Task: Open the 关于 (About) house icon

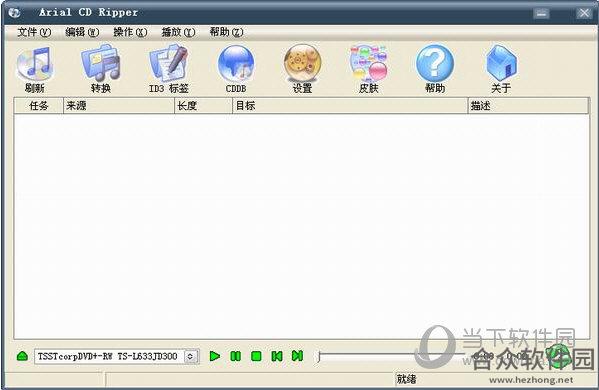Action: (501, 63)
